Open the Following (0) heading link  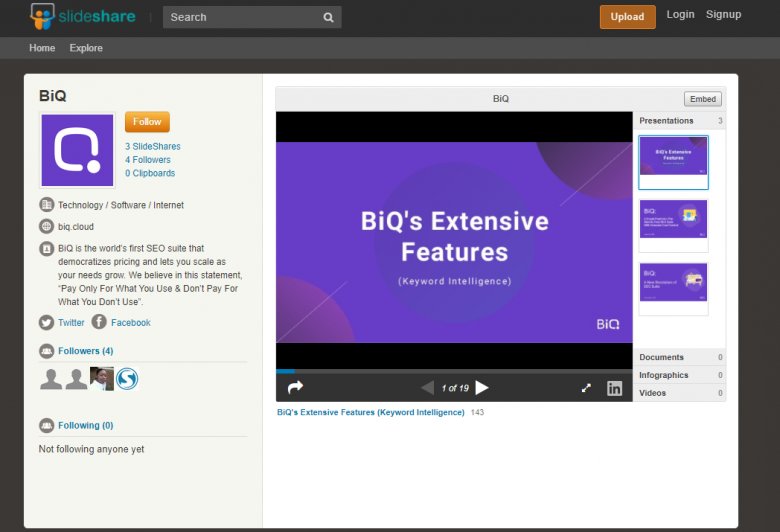click(86, 426)
